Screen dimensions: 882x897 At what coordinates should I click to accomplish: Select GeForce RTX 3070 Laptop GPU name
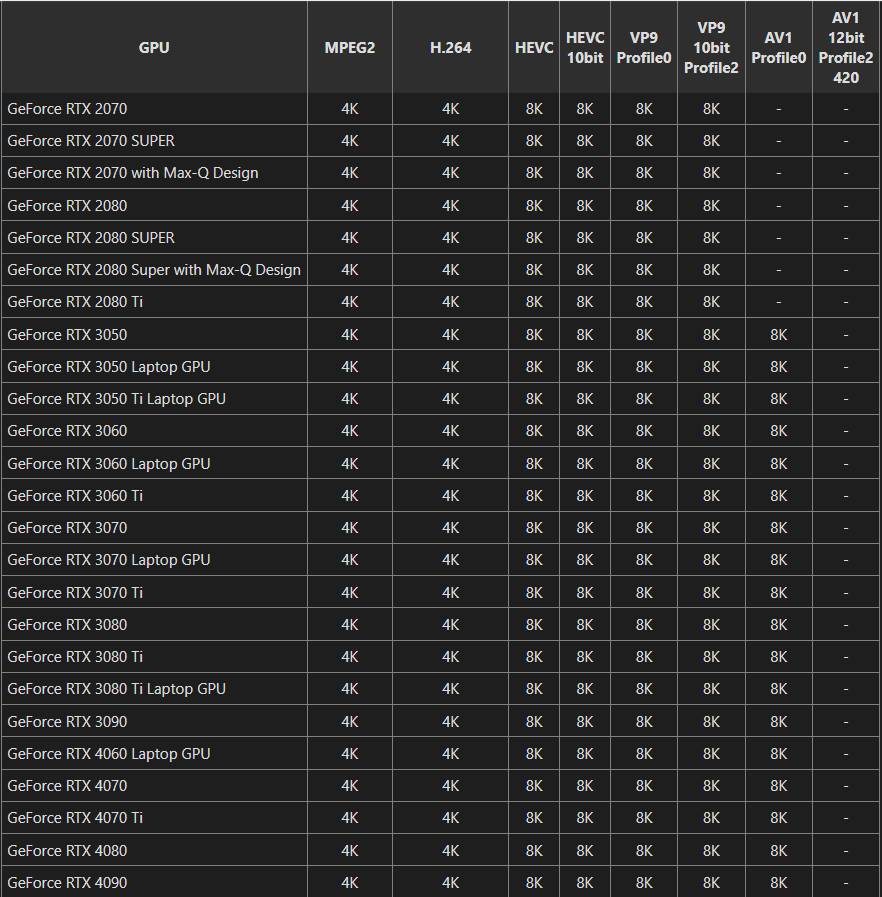coord(109,559)
